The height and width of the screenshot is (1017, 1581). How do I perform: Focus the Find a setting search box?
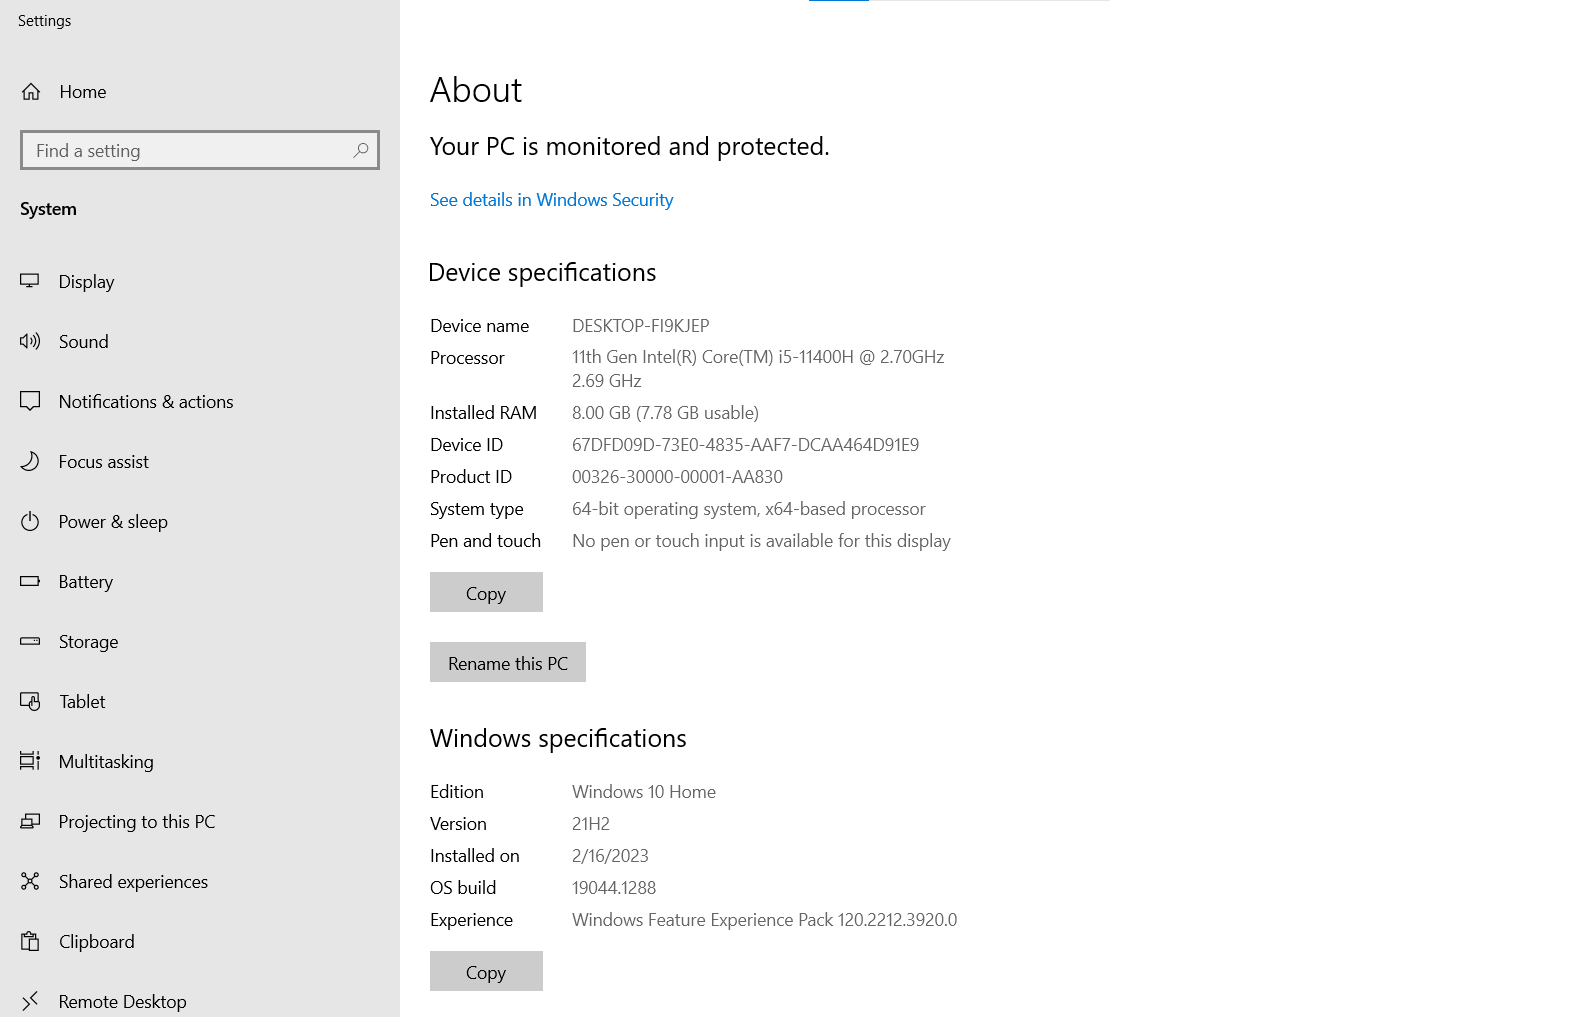tap(190, 150)
